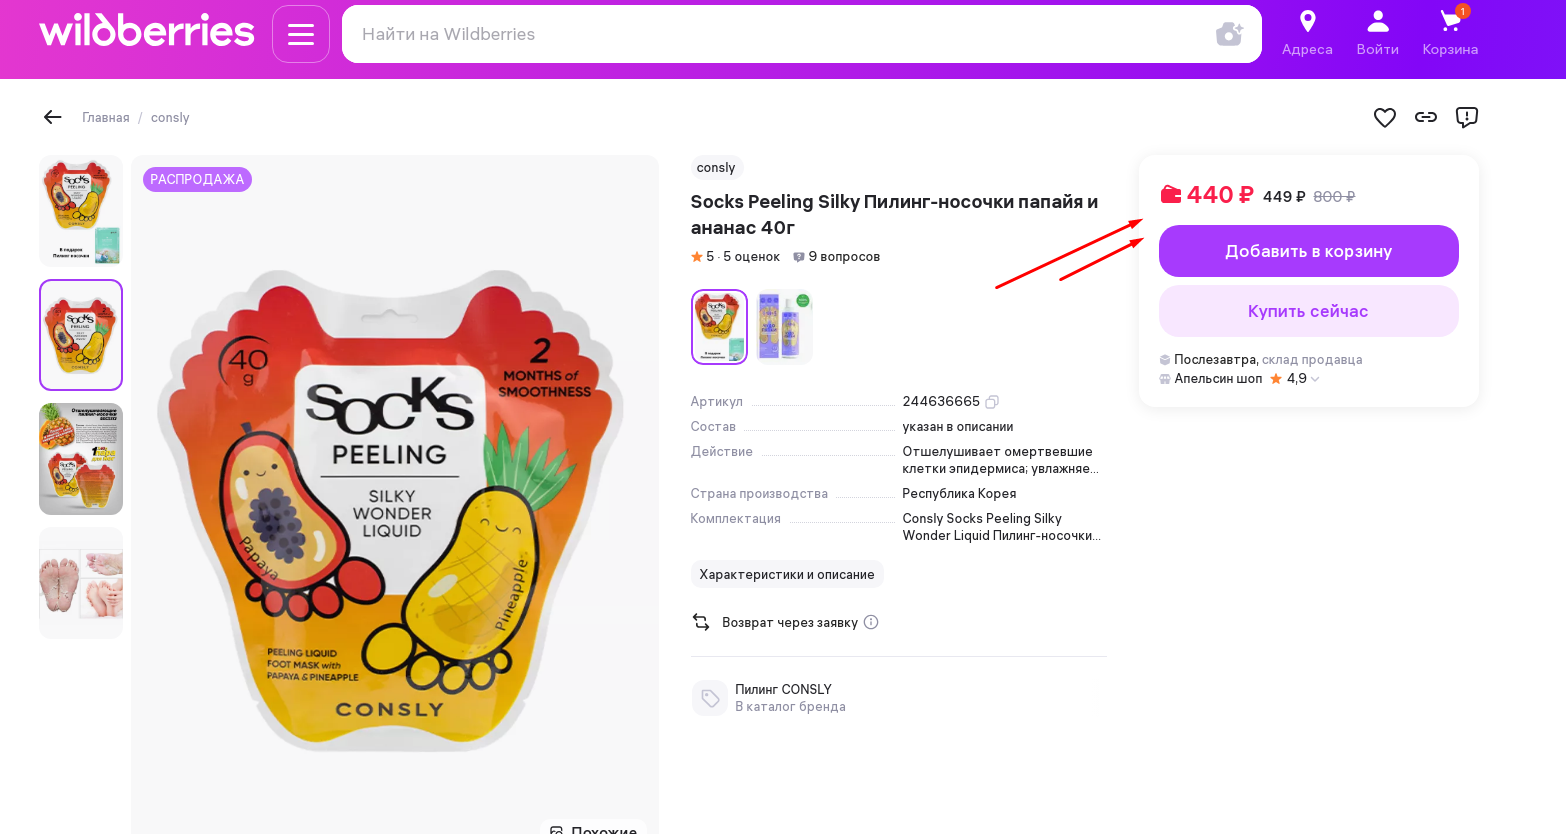Select the purple product variant swatch

point(784,327)
